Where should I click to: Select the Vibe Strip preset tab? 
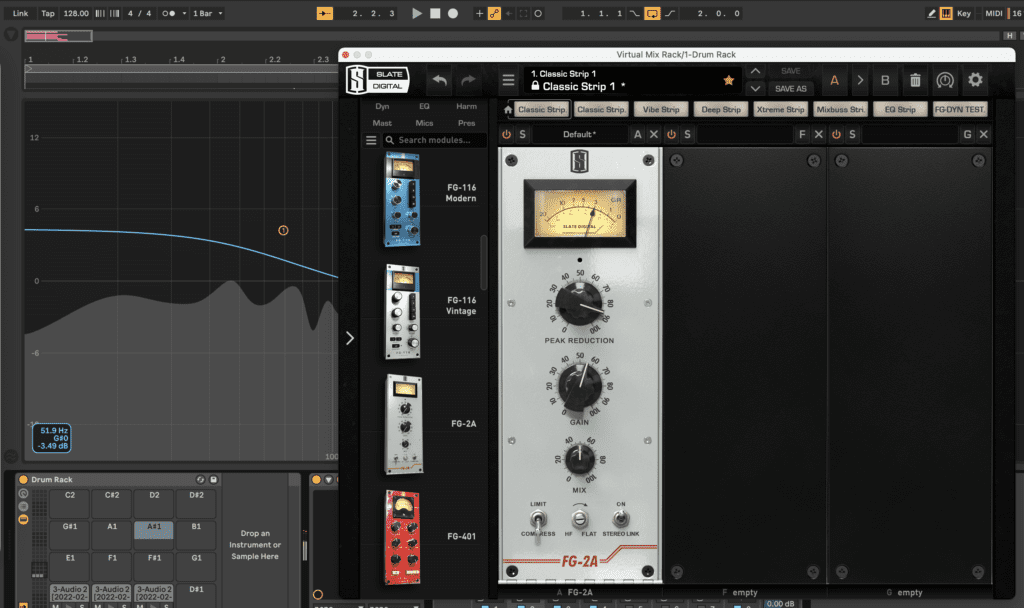661,110
